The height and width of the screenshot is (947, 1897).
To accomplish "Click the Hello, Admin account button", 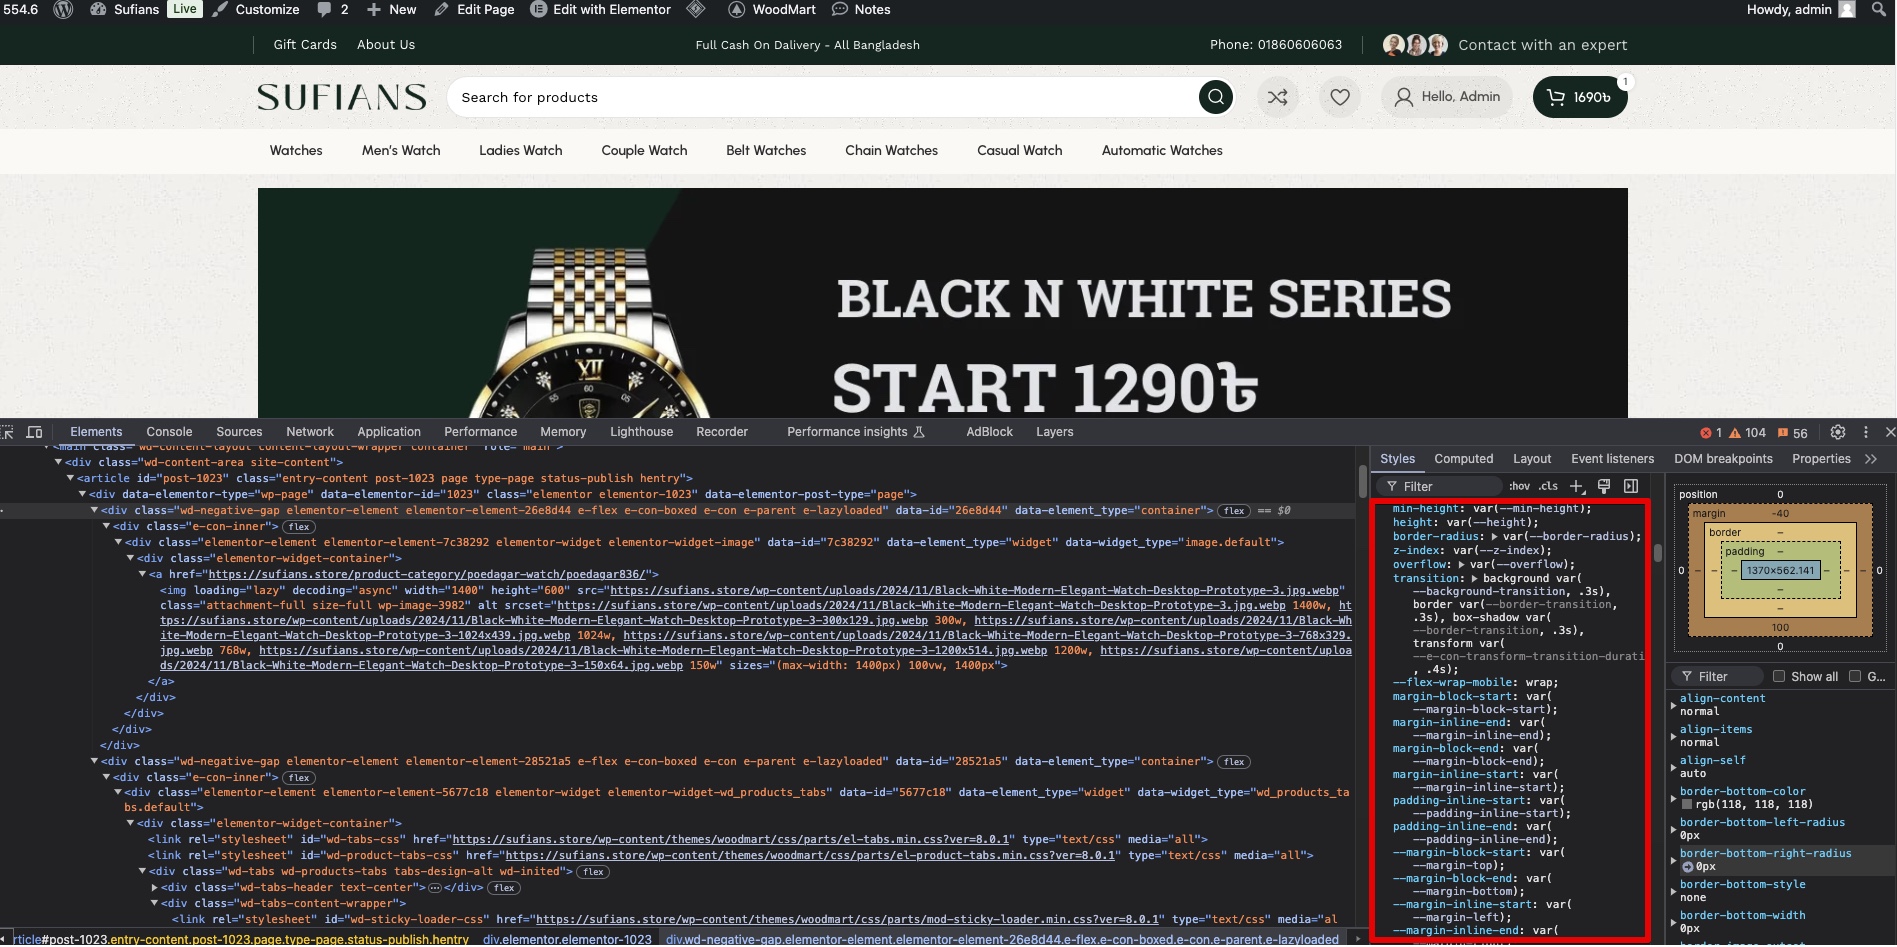I will [x=1446, y=97].
